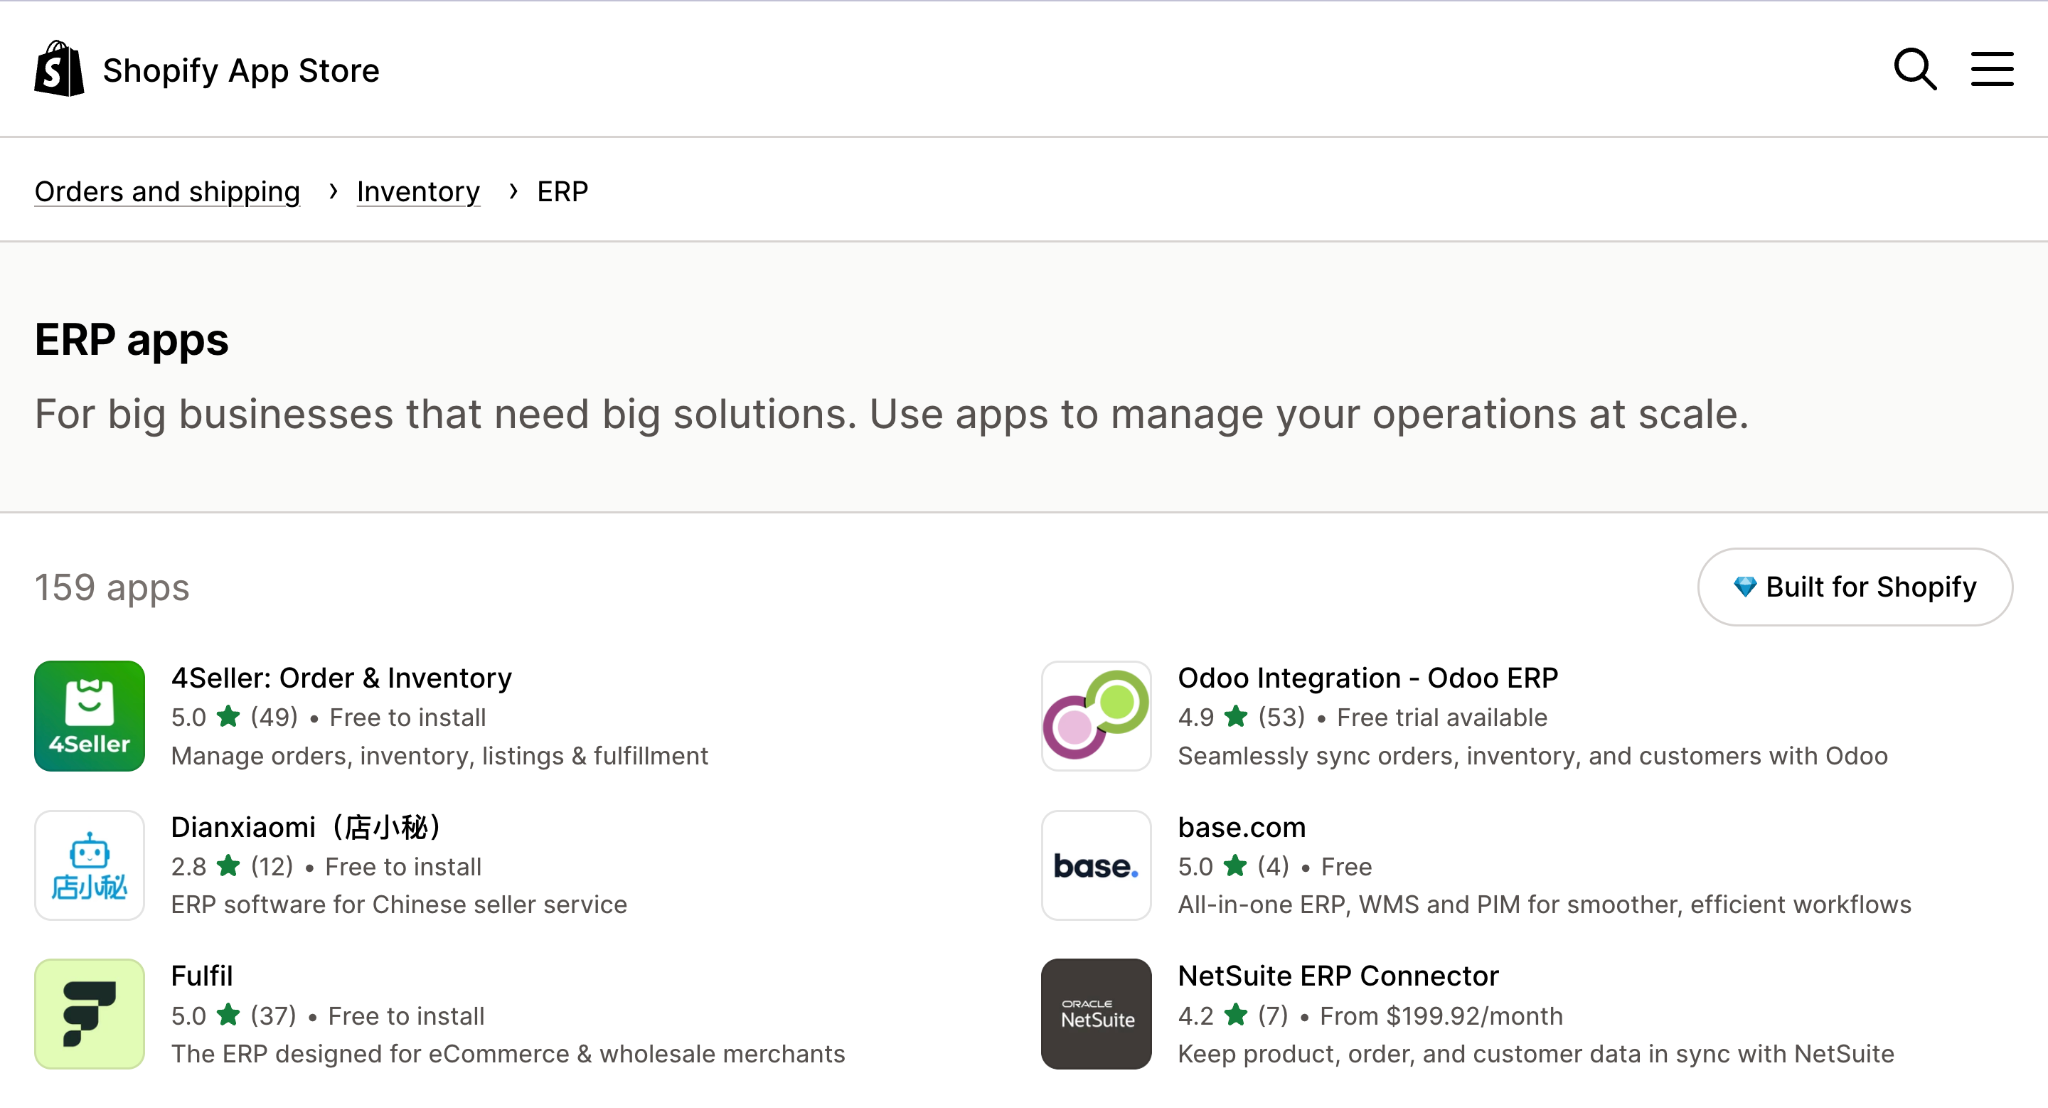Open base.com app icon
Image resolution: width=2048 pixels, height=1108 pixels.
(x=1096, y=865)
